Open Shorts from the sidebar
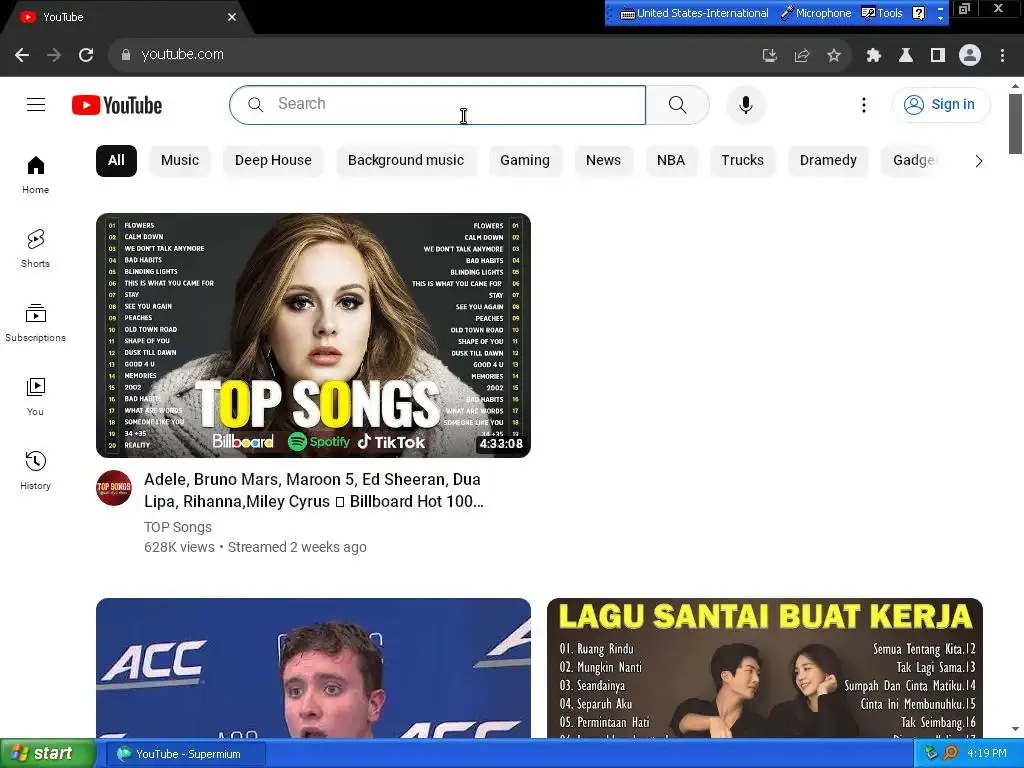 pos(36,249)
